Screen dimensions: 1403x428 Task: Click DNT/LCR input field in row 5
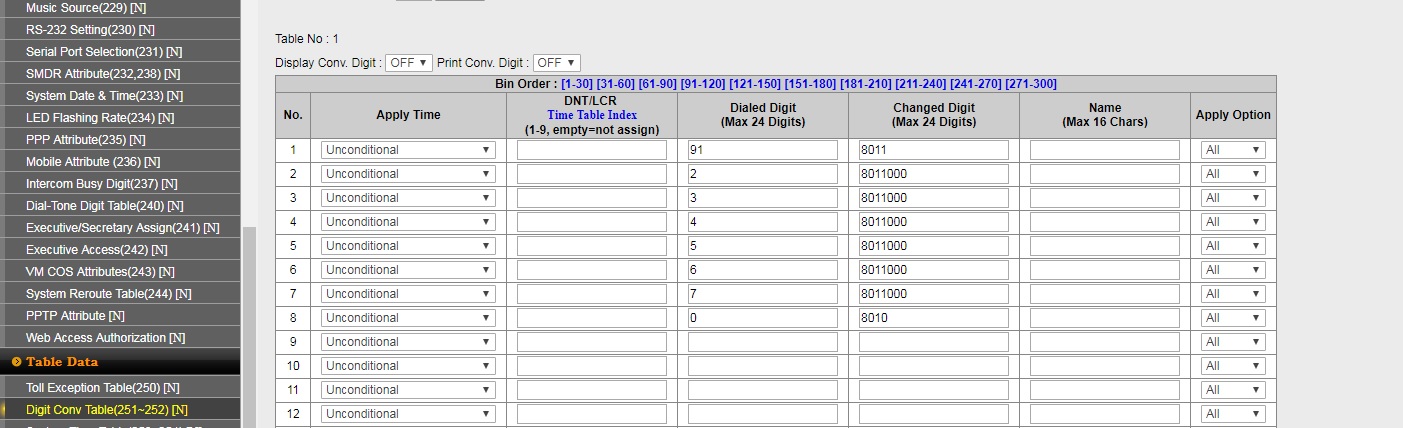coord(591,246)
